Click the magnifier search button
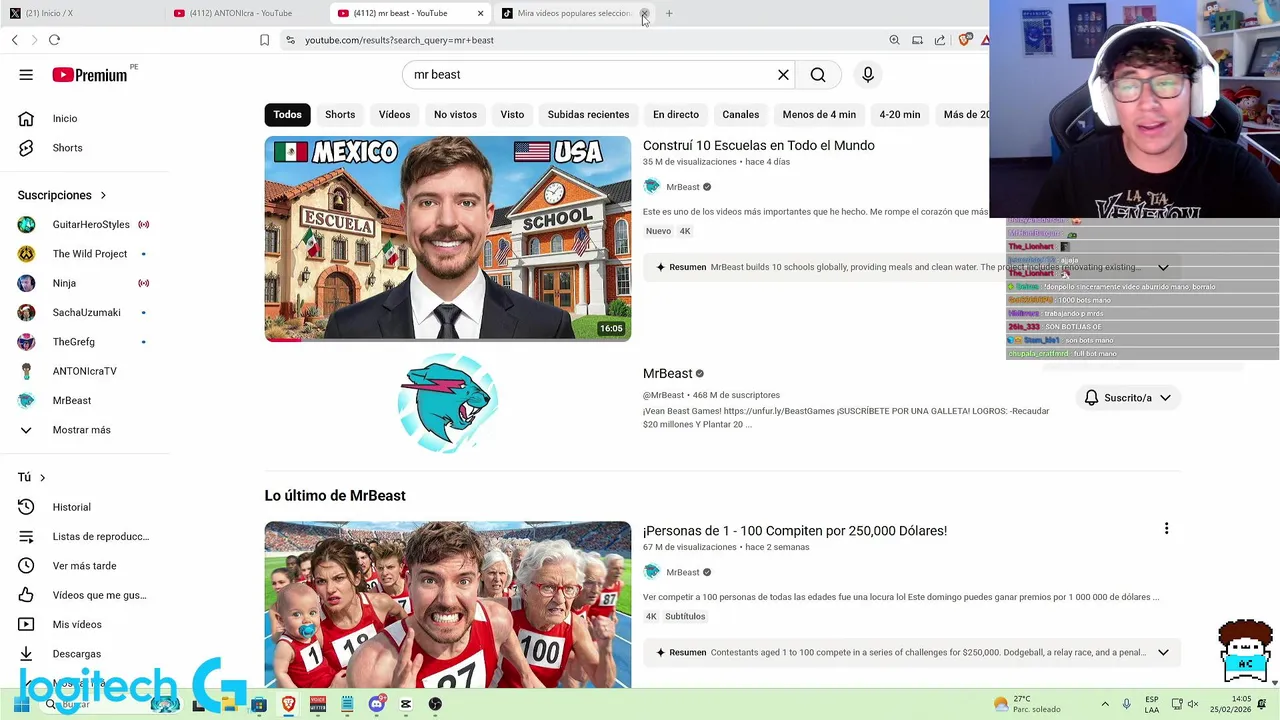 point(818,74)
